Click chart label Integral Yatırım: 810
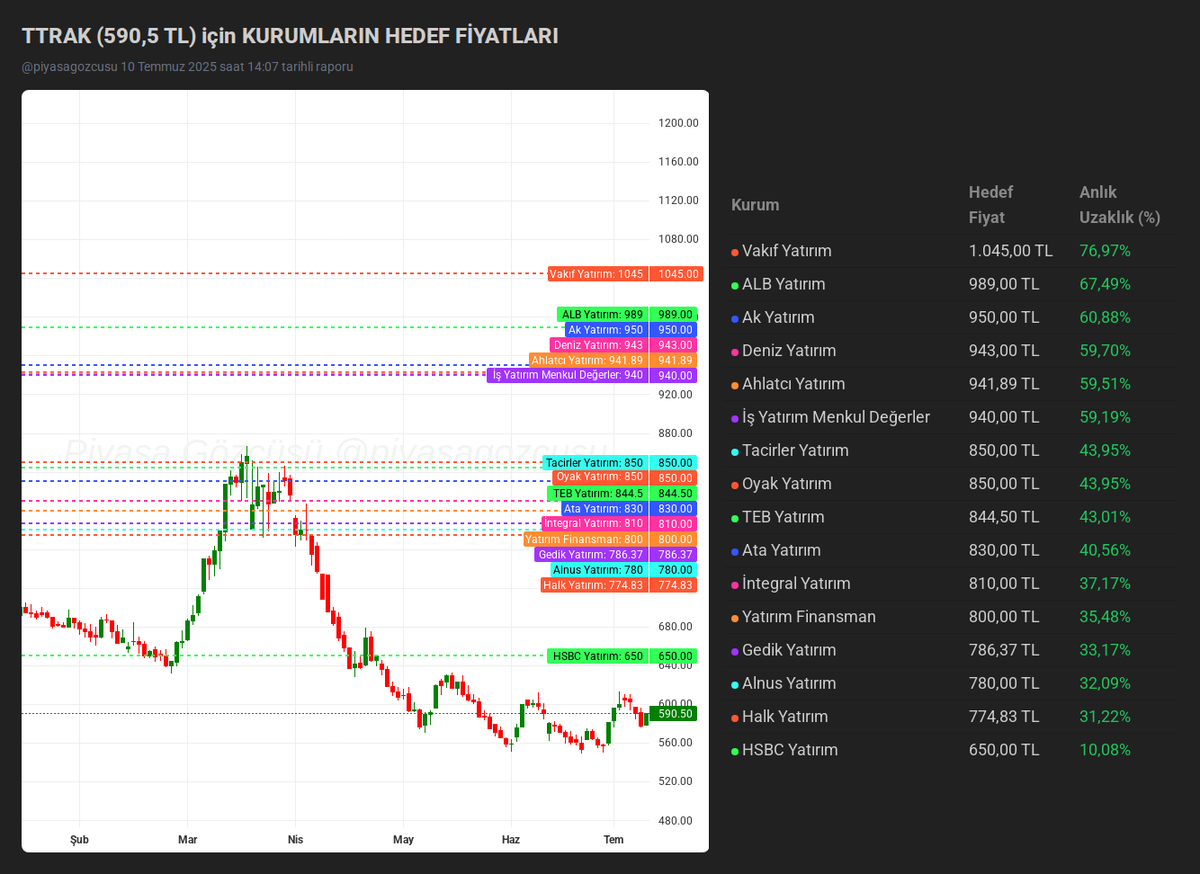This screenshot has height=874, width=1200. coord(594,523)
